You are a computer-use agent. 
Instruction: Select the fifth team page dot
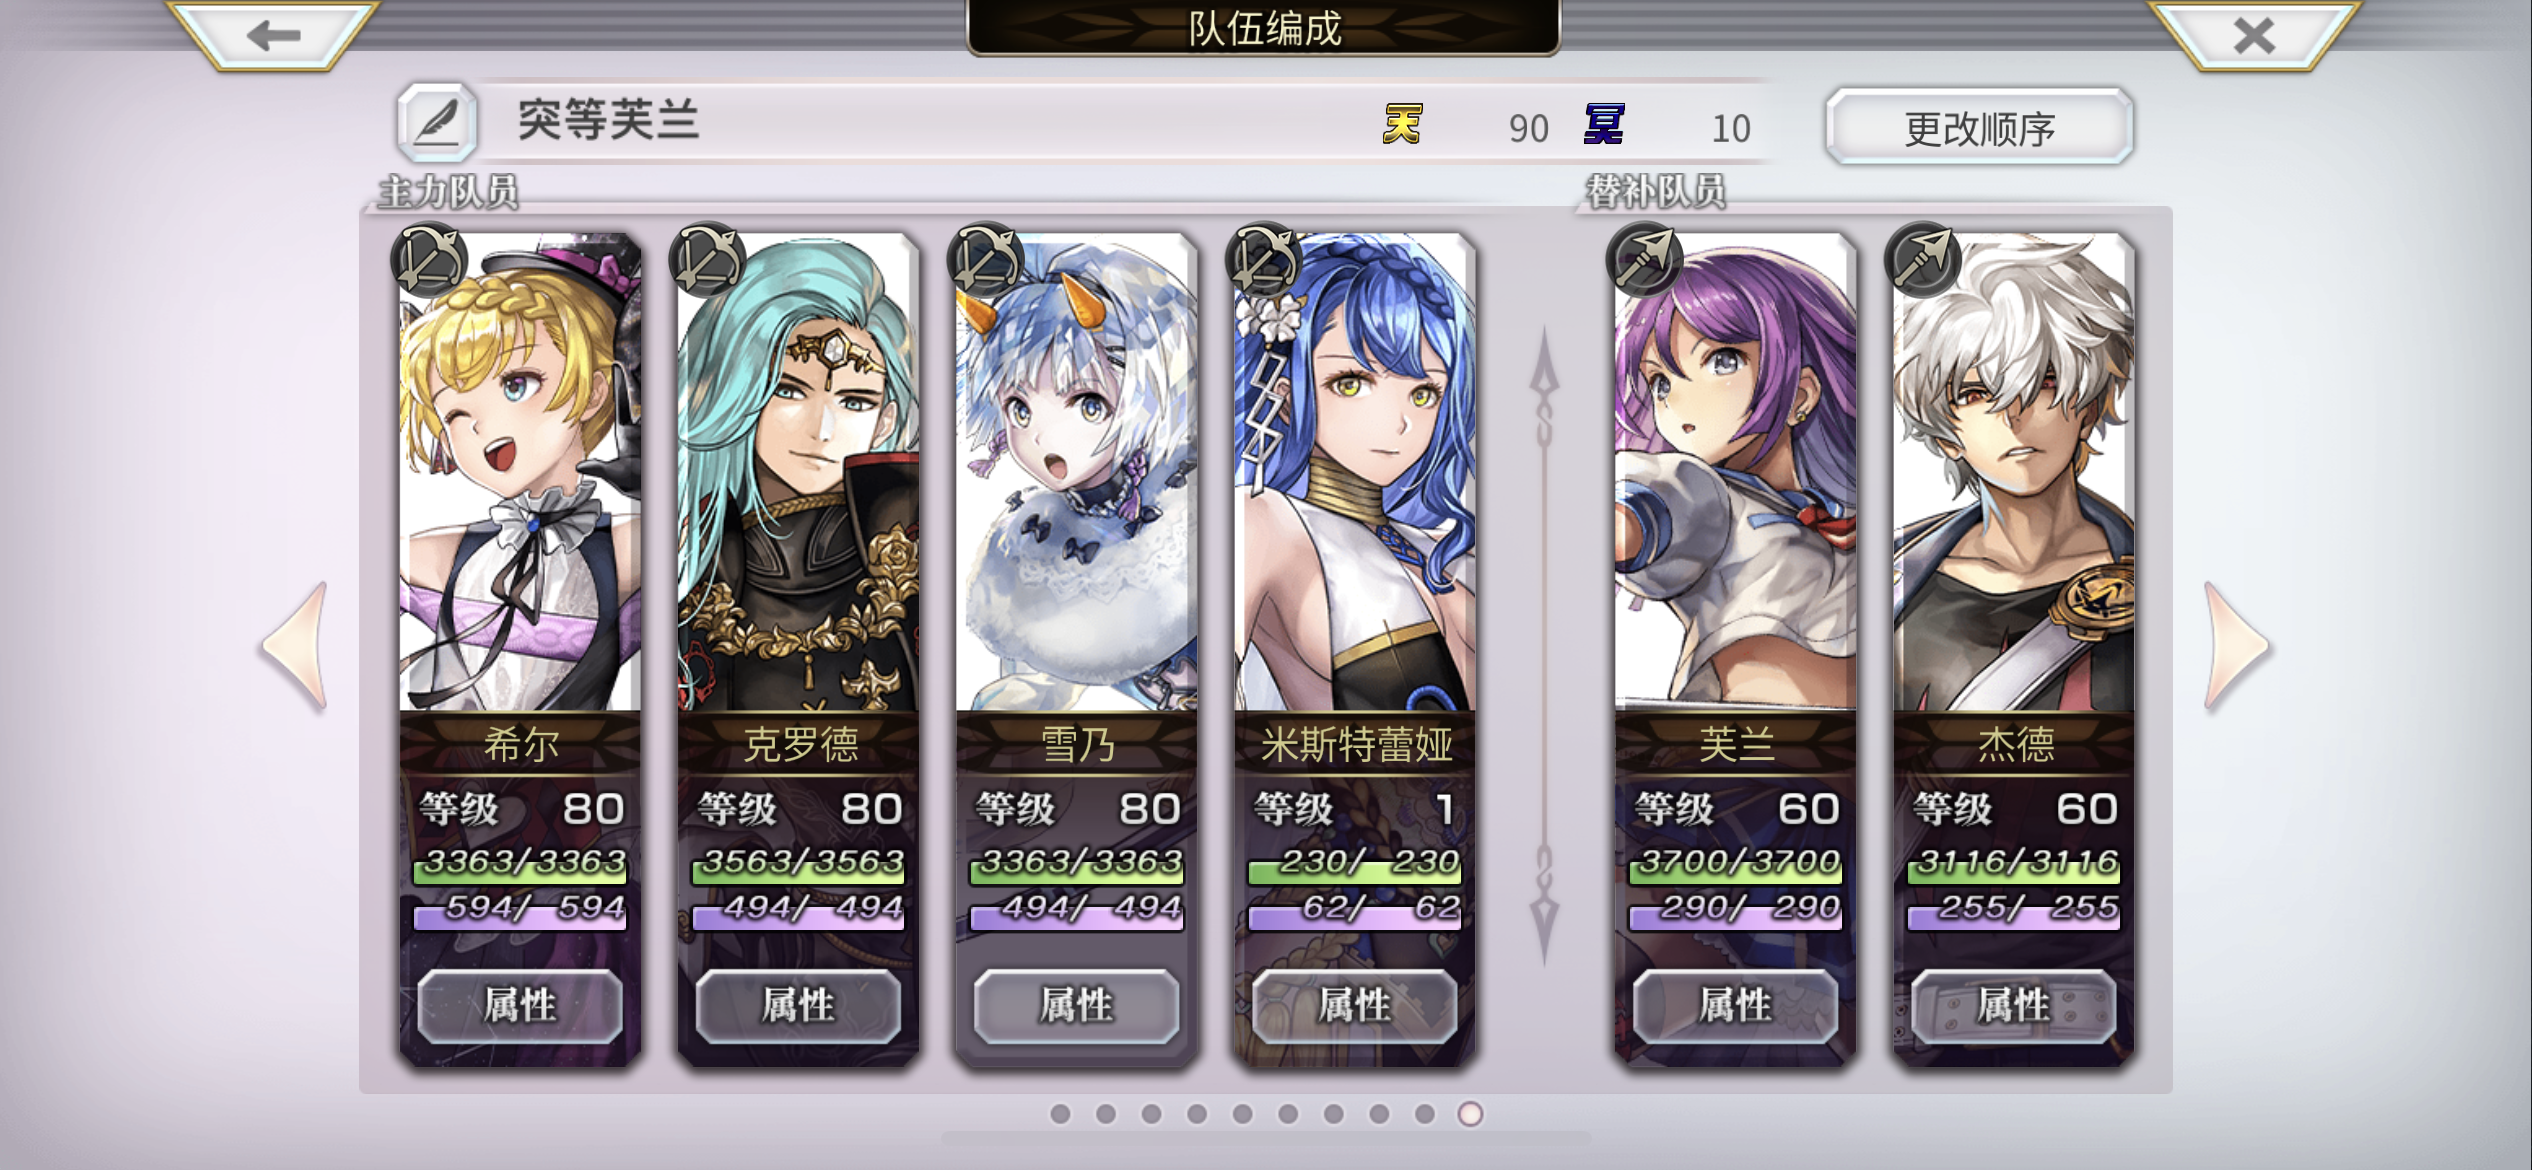coord(1242,1113)
